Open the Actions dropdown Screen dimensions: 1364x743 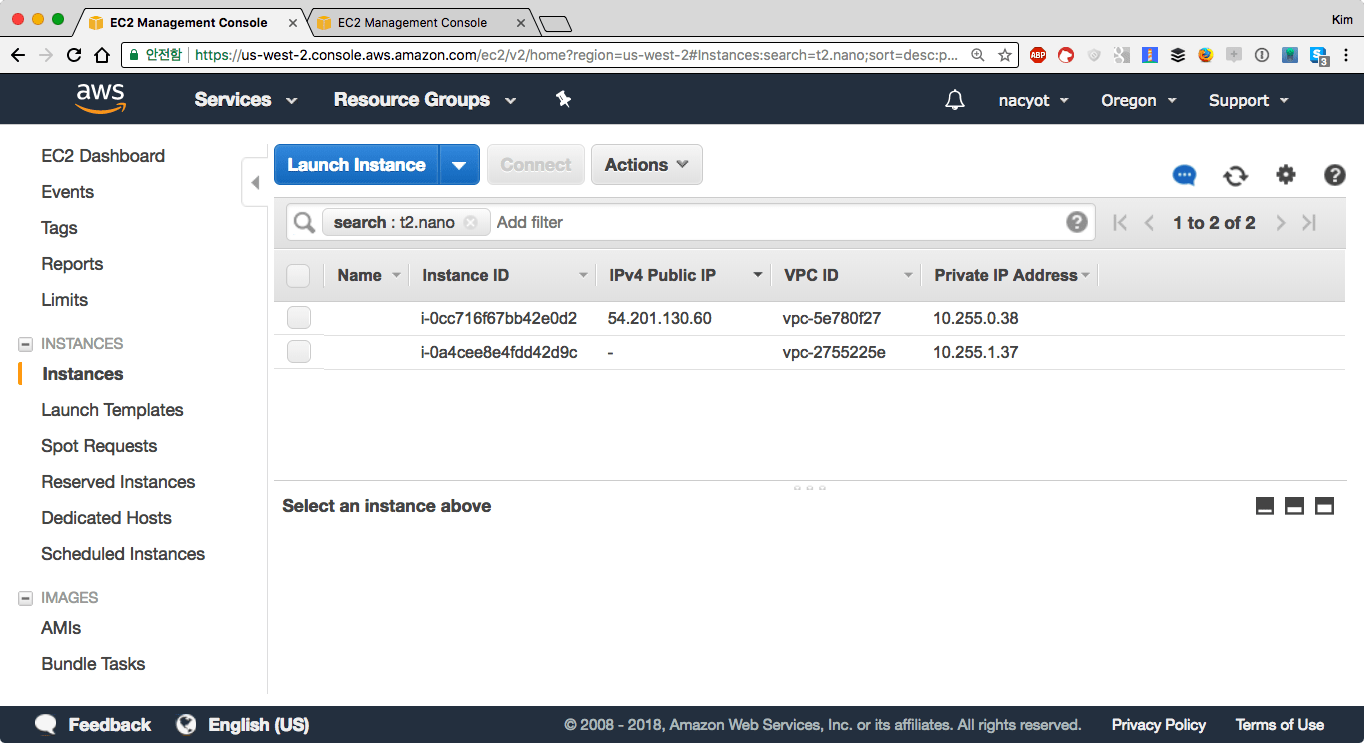coord(646,165)
